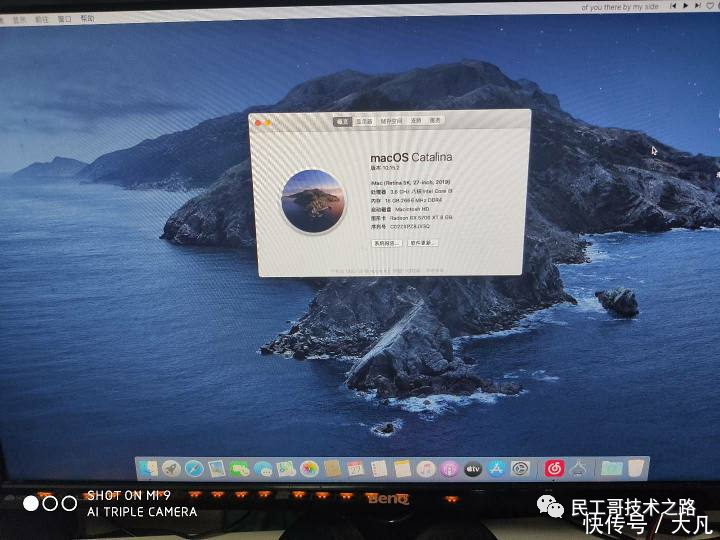Viewport: 720px width, 540px height.
Task: Click processor line Intel Core i9
Action: pos(412,191)
